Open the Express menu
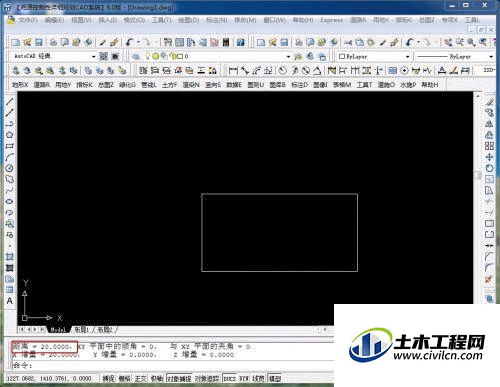Image resolution: width=500 pixels, height=387 pixels. point(332,20)
